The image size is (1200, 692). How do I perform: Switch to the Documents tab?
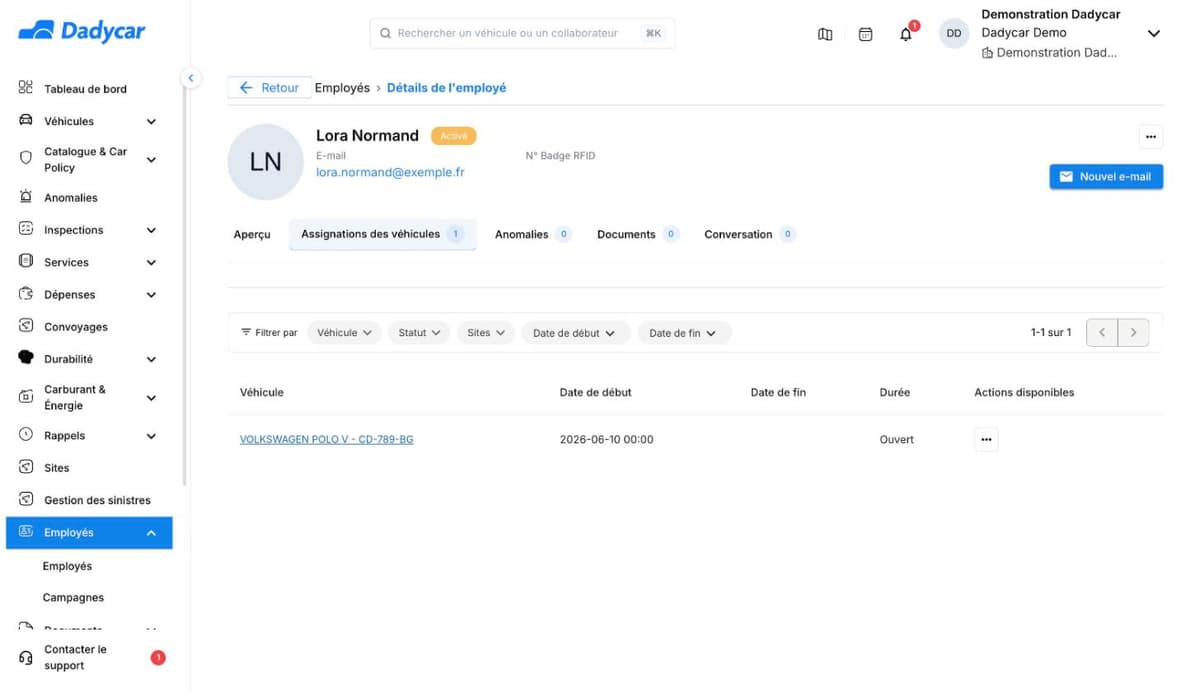pyautogui.click(x=638, y=235)
